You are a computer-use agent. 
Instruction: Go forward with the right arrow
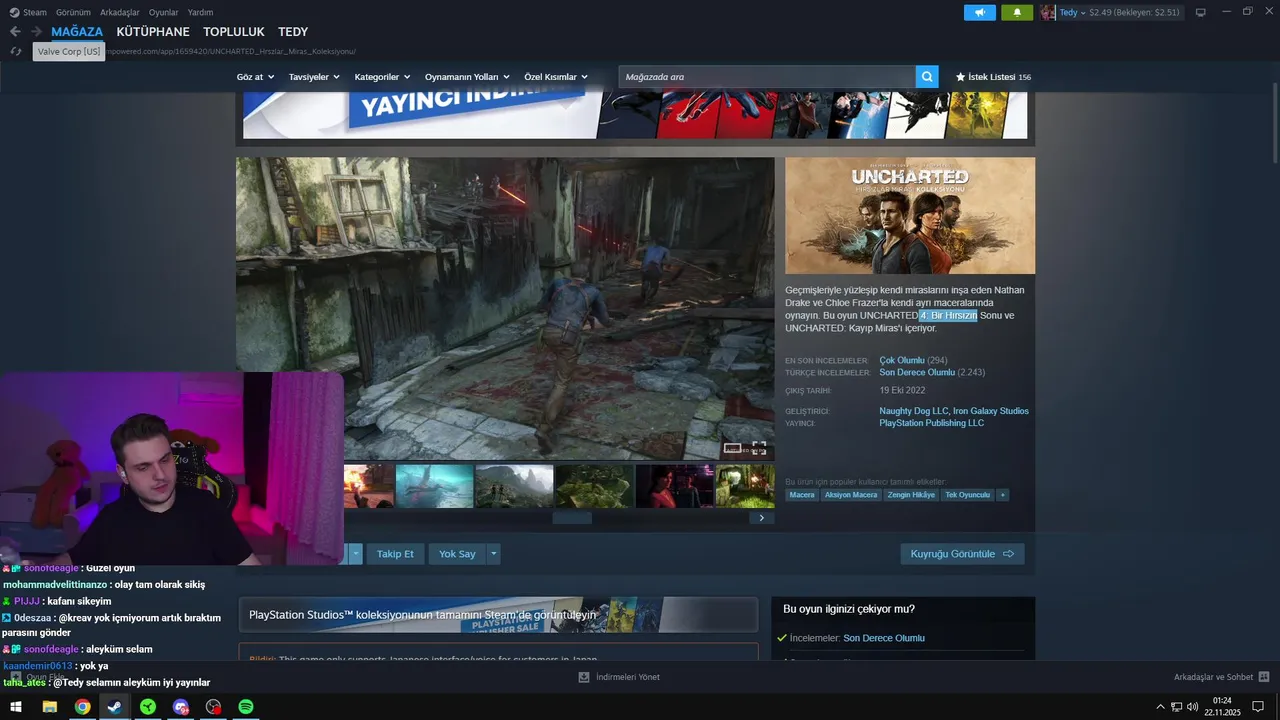[x=36, y=32]
